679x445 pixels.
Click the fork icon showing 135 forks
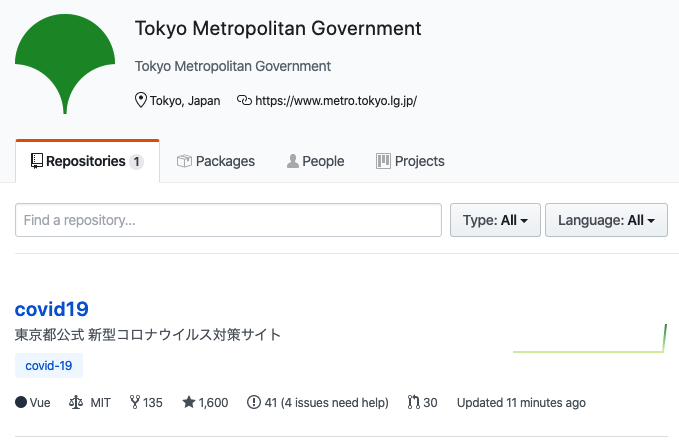(x=134, y=403)
